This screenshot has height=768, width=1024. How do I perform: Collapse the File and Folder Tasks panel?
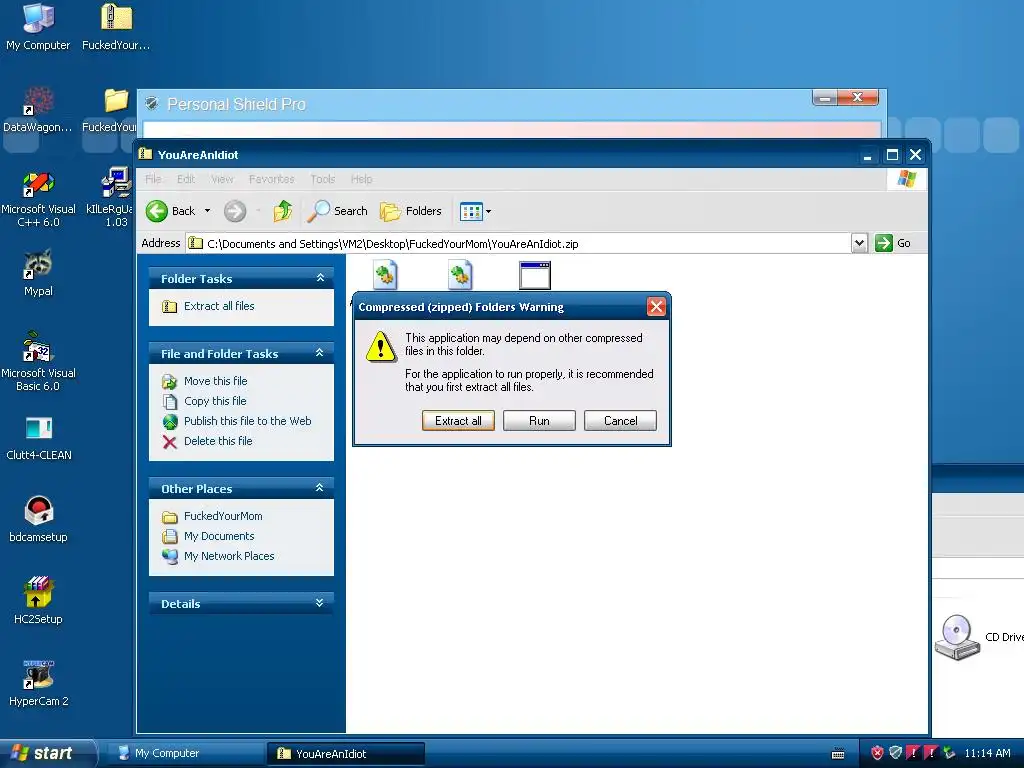(320, 353)
